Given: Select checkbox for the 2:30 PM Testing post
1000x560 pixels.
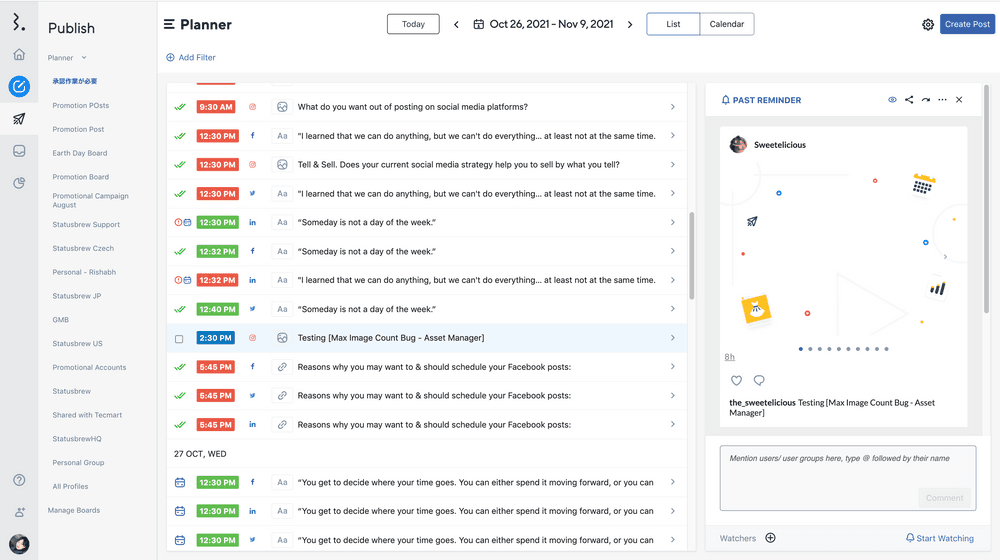Looking at the screenshot, I should (x=180, y=339).
